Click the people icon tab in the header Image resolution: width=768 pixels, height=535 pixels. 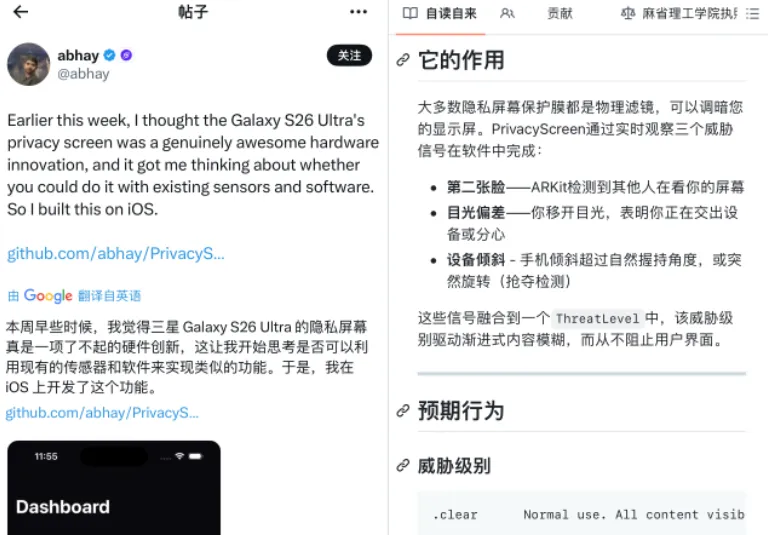[x=507, y=14]
